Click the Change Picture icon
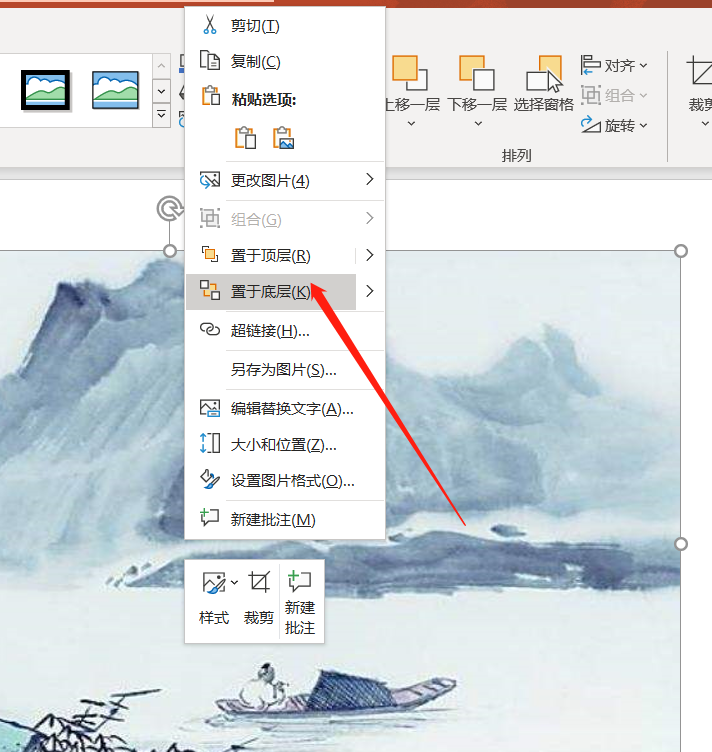This screenshot has height=752, width=712. coord(210,180)
